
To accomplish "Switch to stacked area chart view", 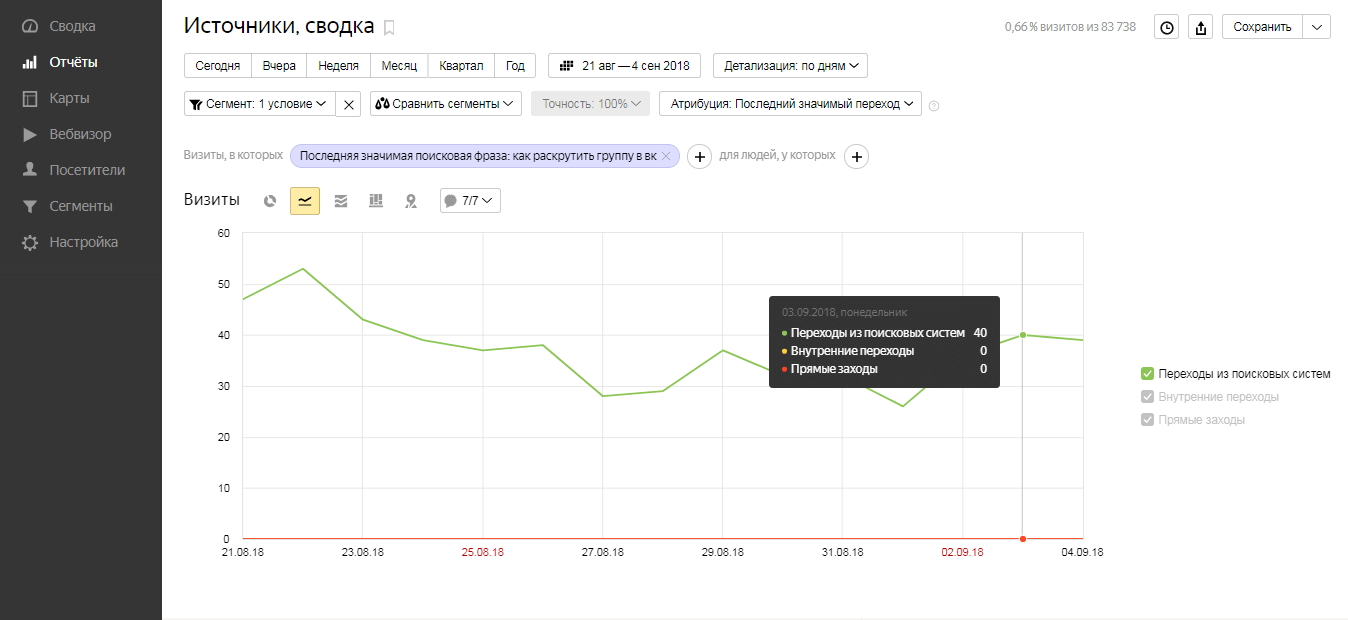I will point(341,201).
